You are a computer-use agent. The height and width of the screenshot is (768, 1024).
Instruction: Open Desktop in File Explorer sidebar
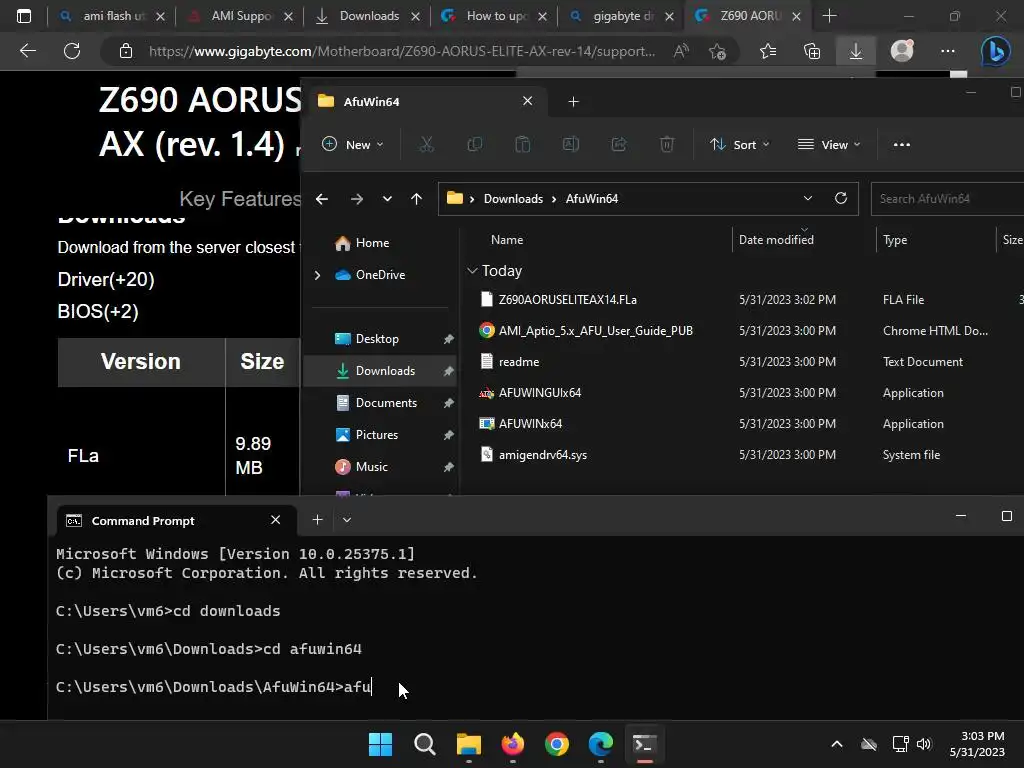point(377,339)
